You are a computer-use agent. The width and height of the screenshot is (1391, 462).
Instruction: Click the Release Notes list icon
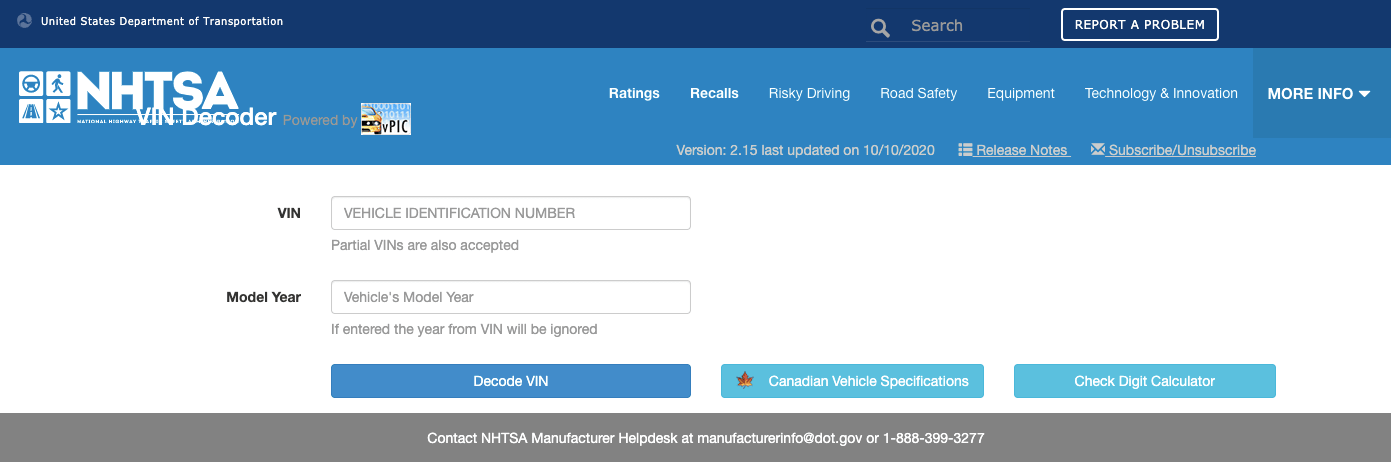tap(965, 150)
